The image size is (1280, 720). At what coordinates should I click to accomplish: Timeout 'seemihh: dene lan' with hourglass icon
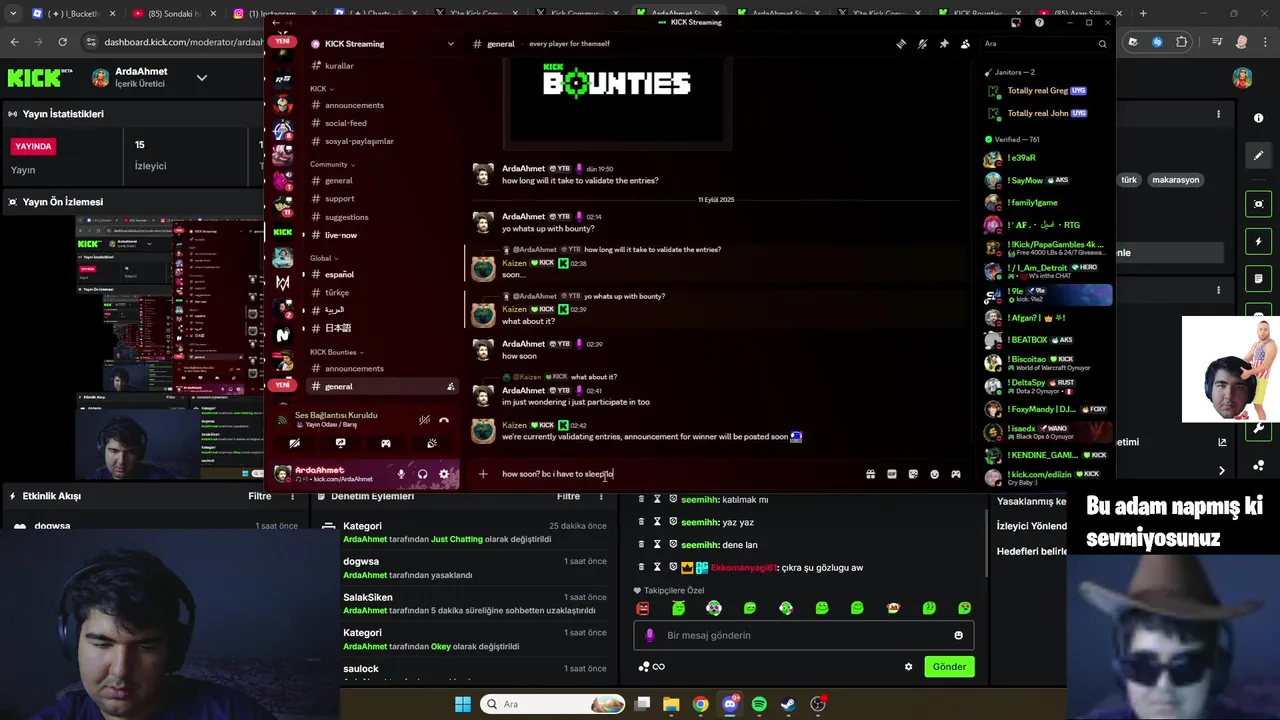(657, 544)
